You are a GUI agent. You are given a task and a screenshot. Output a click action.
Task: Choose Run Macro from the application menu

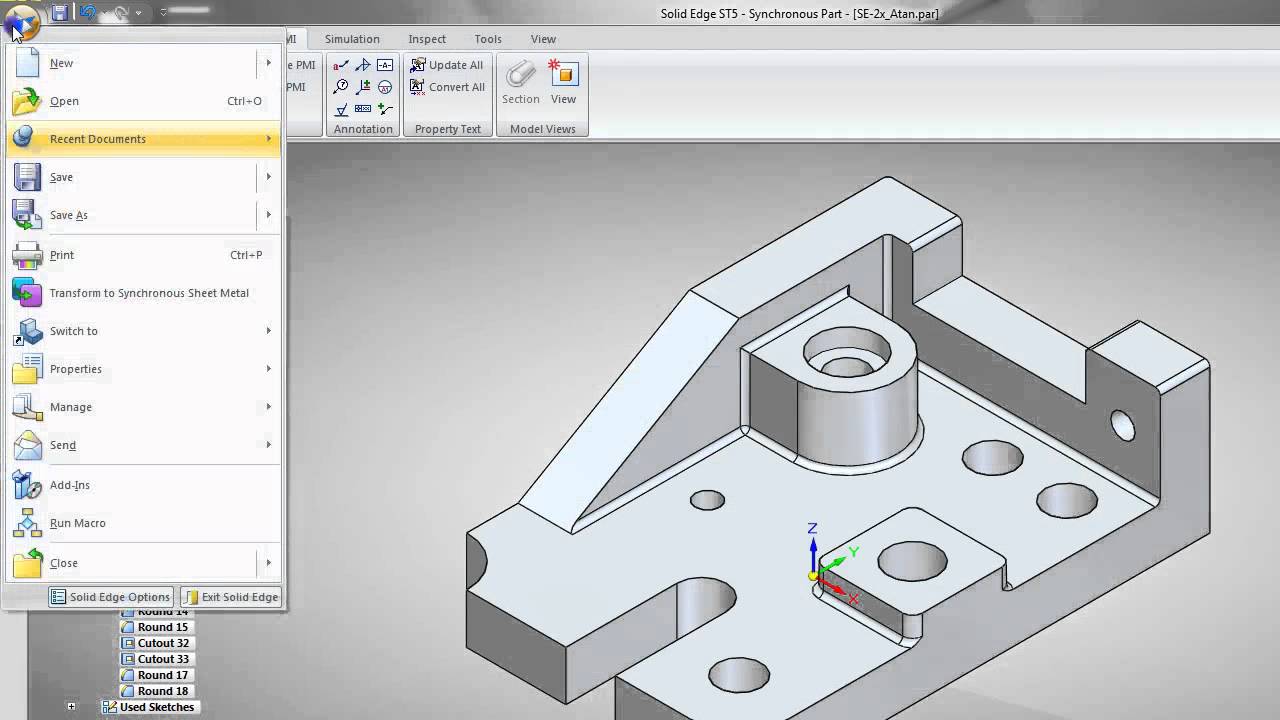tap(144, 523)
